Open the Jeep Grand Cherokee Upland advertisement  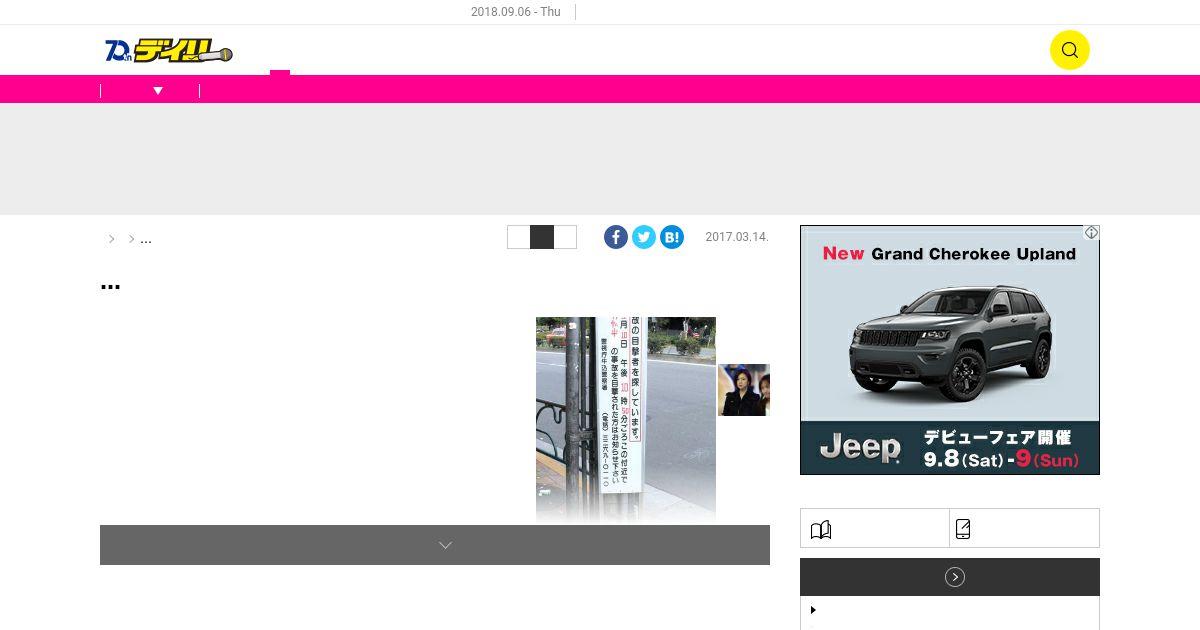(x=950, y=350)
